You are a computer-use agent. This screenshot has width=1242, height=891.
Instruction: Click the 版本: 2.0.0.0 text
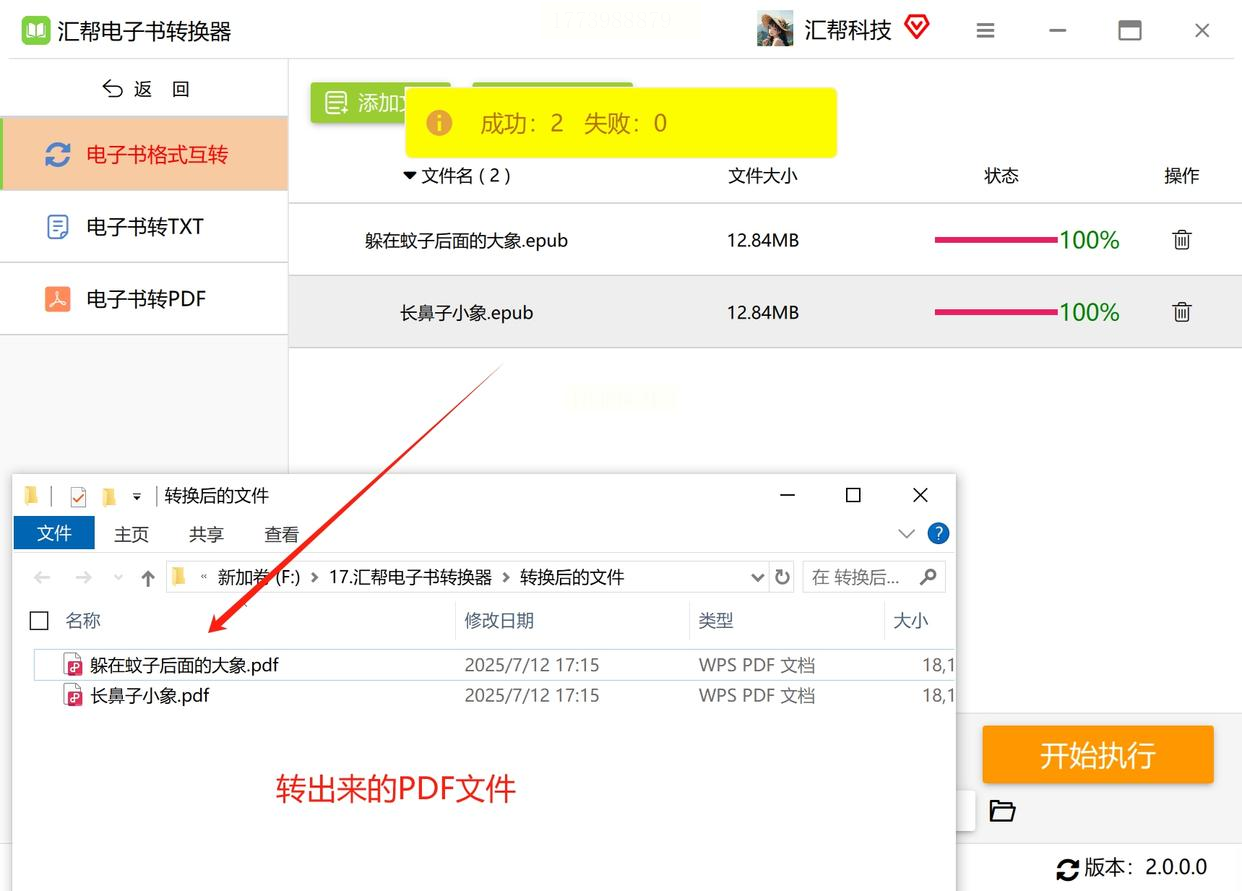click(x=1146, y=867)
